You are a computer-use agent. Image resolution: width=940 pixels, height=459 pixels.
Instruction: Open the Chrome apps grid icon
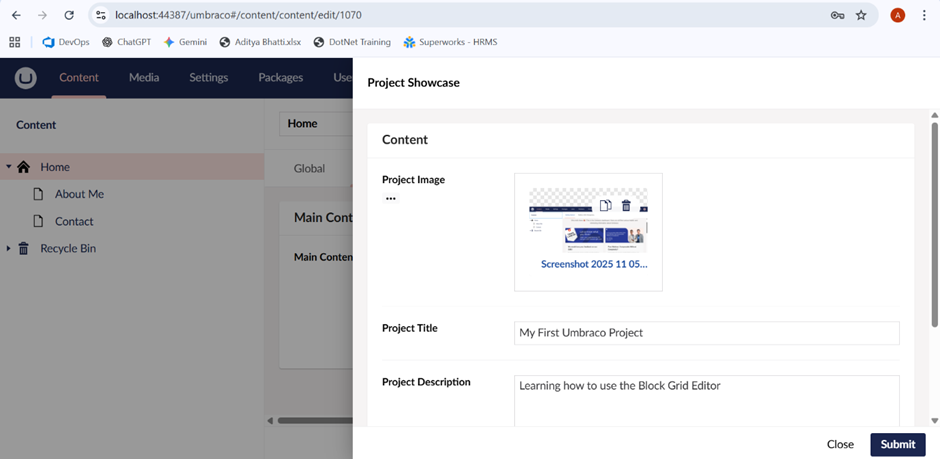[15, 42]
